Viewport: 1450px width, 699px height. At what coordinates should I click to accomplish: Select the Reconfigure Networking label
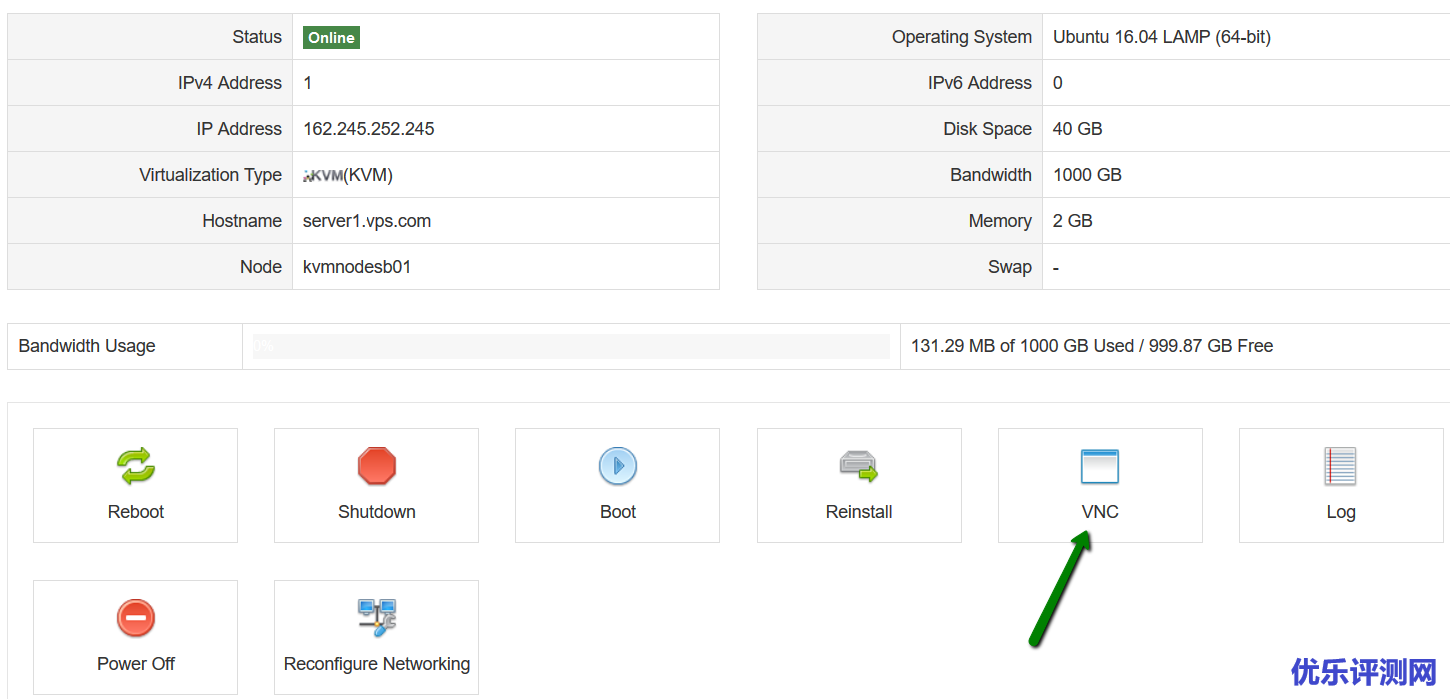(377, 664)
